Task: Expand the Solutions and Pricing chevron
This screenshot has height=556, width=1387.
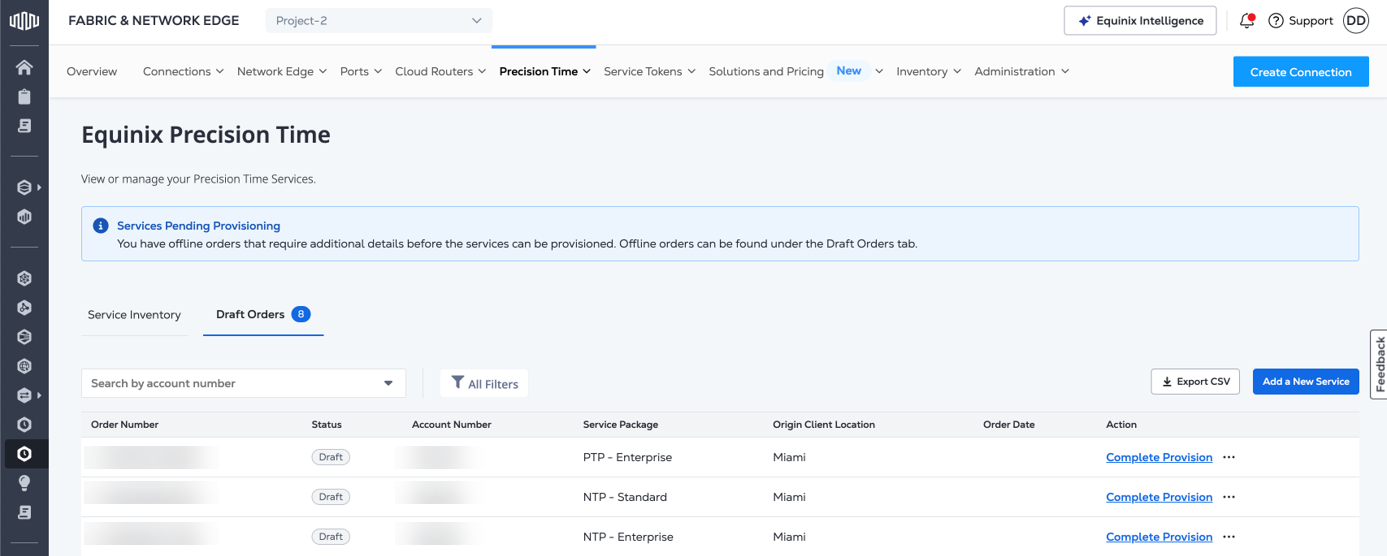Action: point(879,71)
